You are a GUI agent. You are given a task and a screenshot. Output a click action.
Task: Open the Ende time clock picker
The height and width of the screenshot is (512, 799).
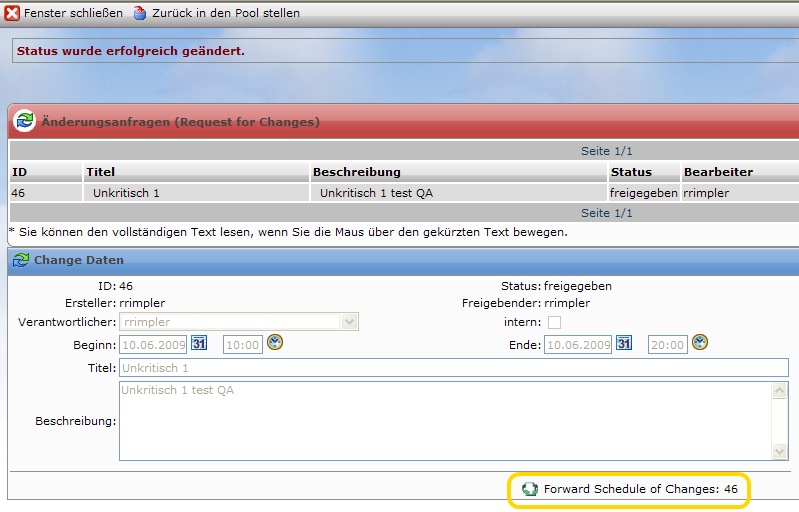700,343
